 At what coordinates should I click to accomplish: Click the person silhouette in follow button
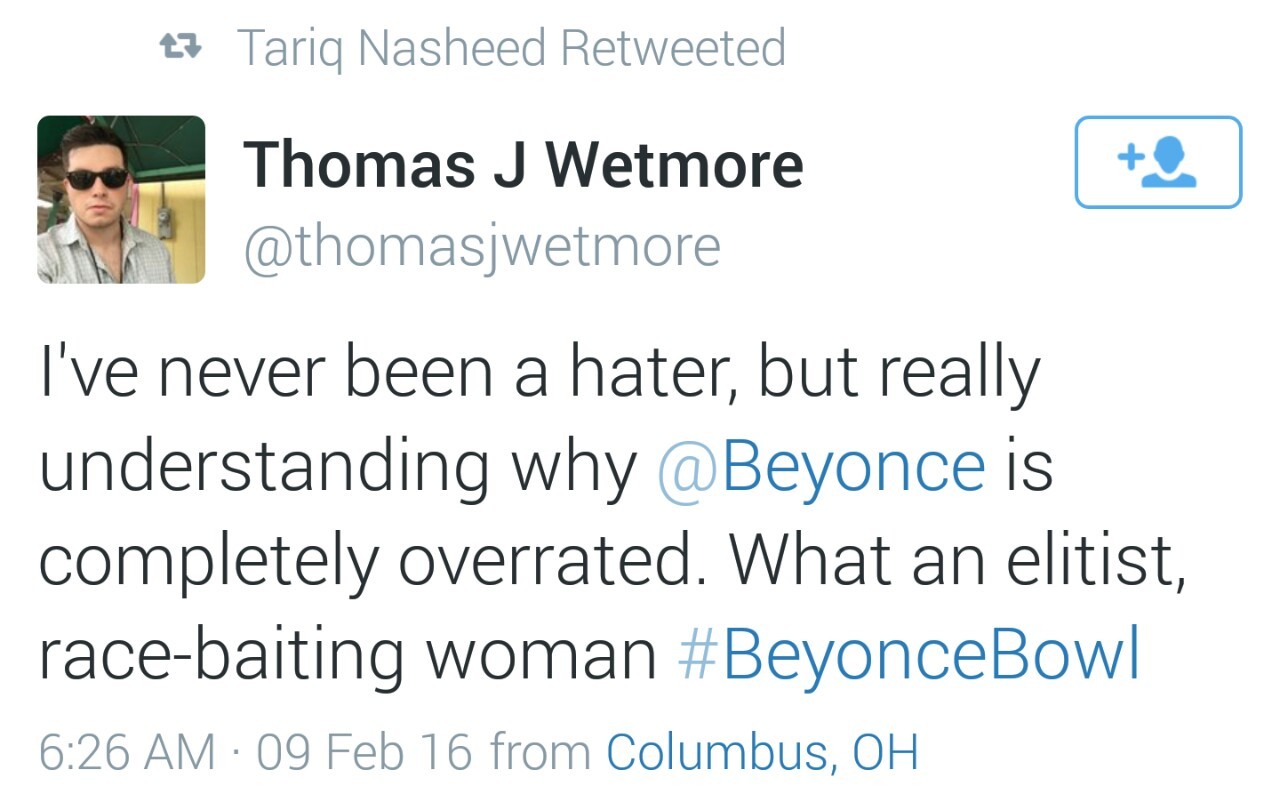pyautogui.click(x=1171, y=164)
